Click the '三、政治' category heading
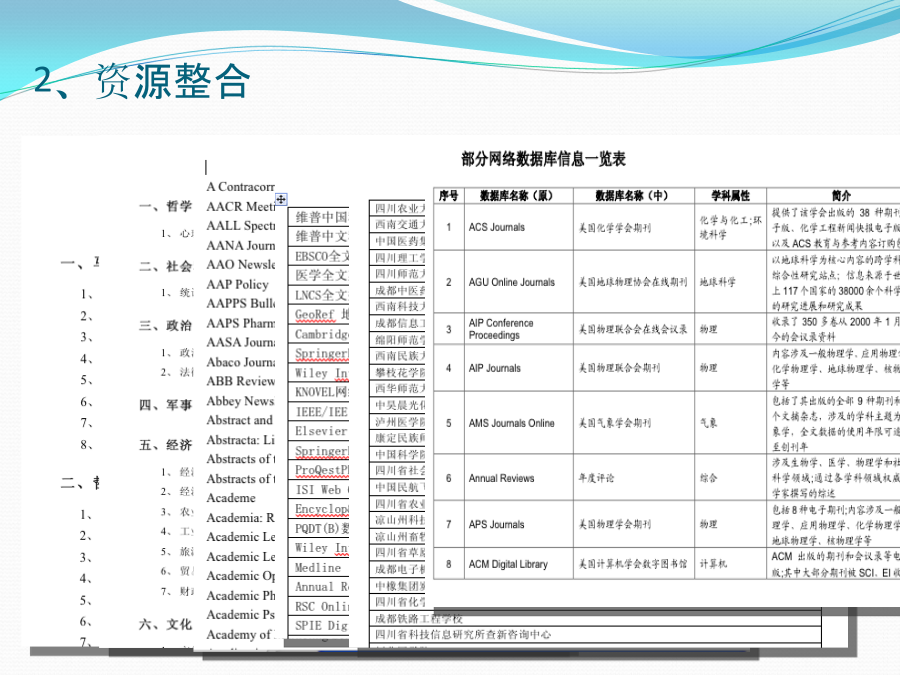This screenshot has height=675, width=900. coord(165,325)
